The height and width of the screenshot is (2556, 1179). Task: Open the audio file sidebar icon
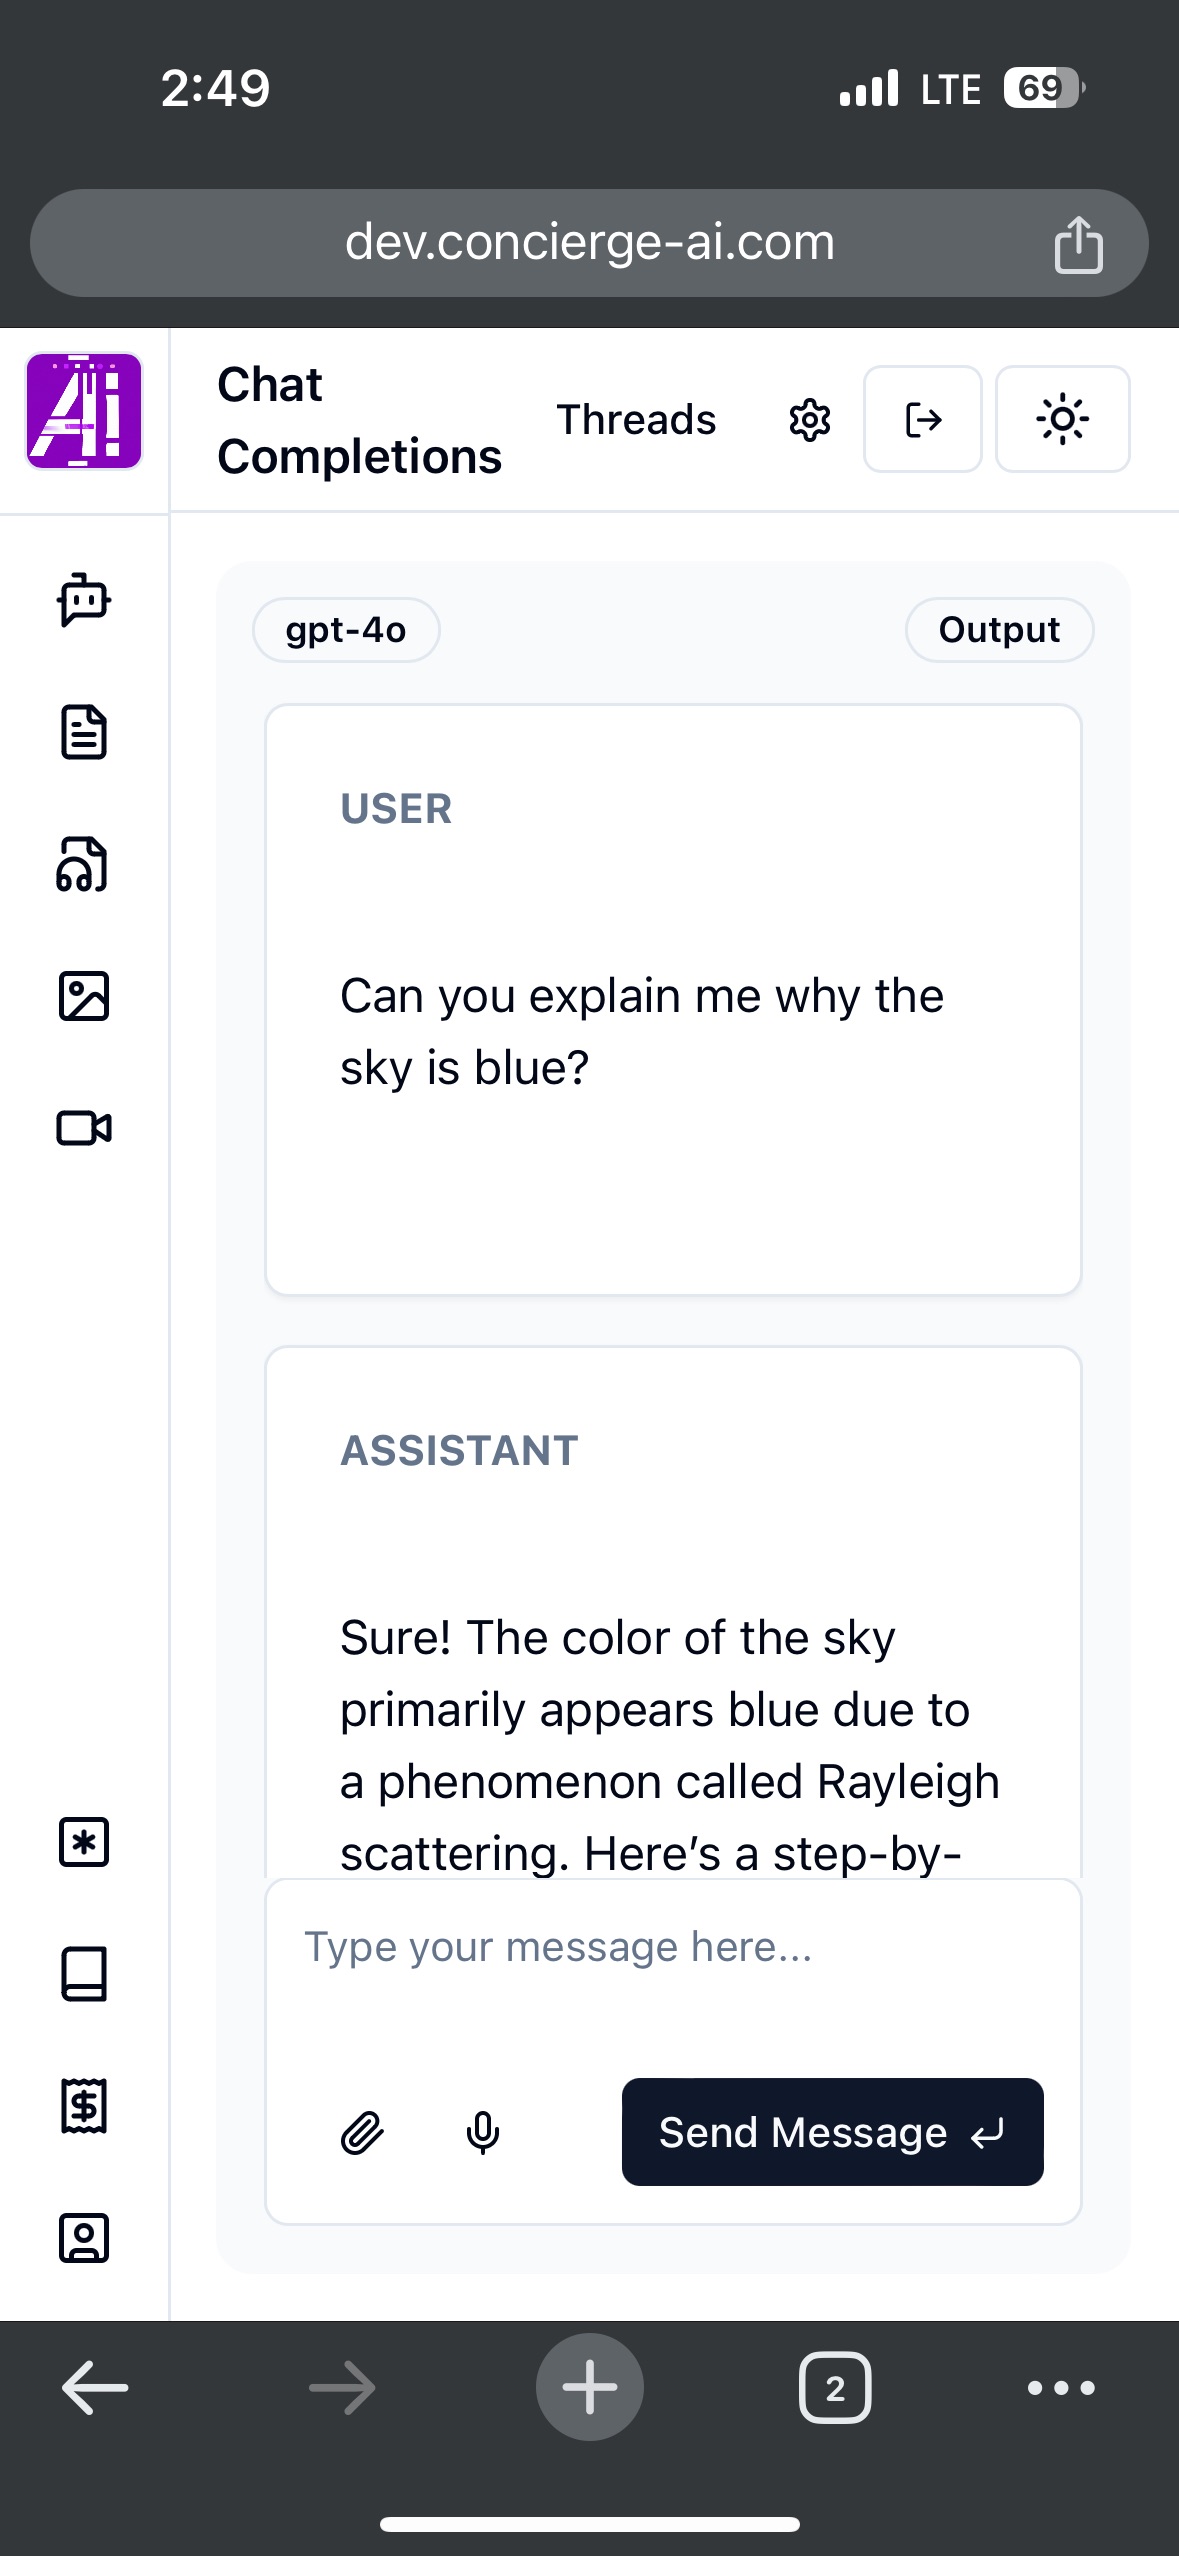click(x=84, y=864)
